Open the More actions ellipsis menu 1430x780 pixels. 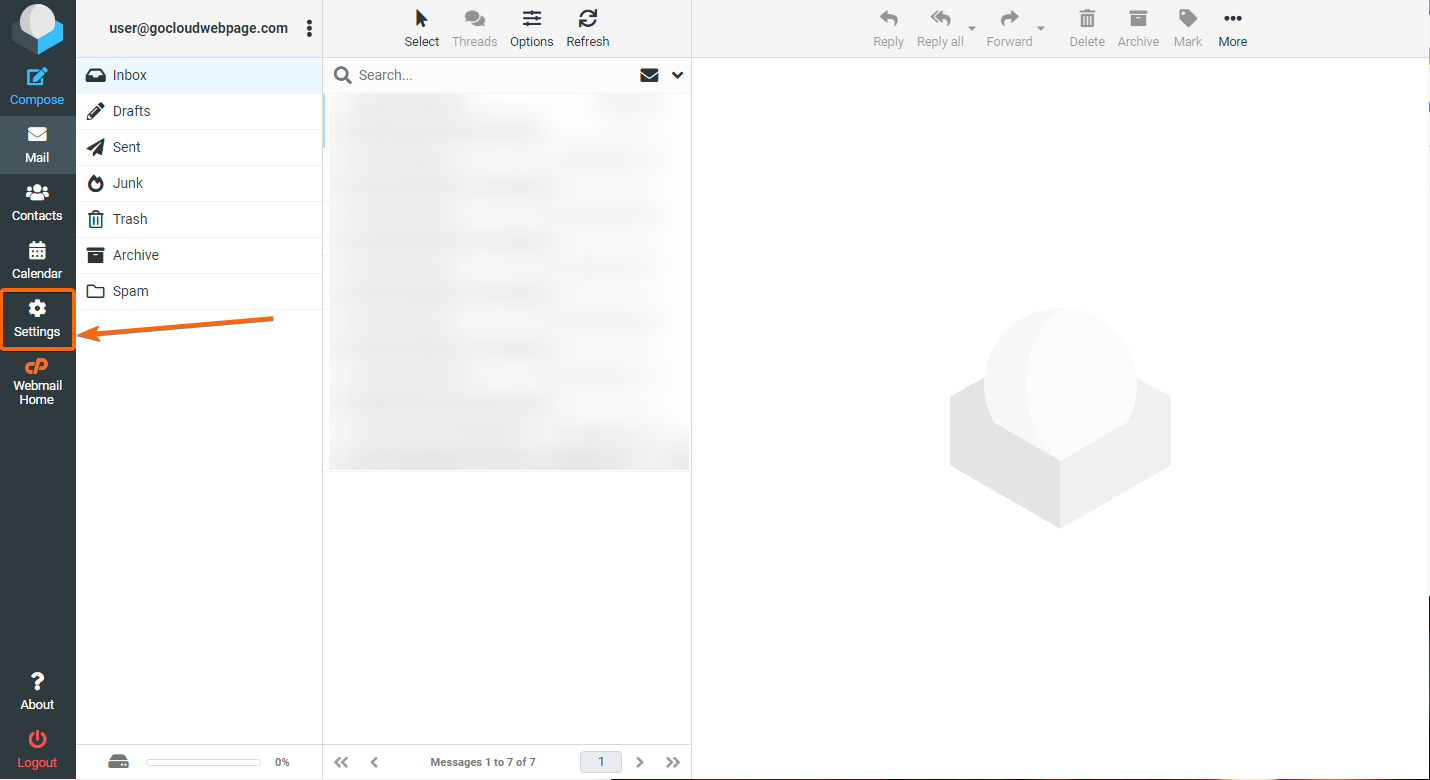[1233, 29]
